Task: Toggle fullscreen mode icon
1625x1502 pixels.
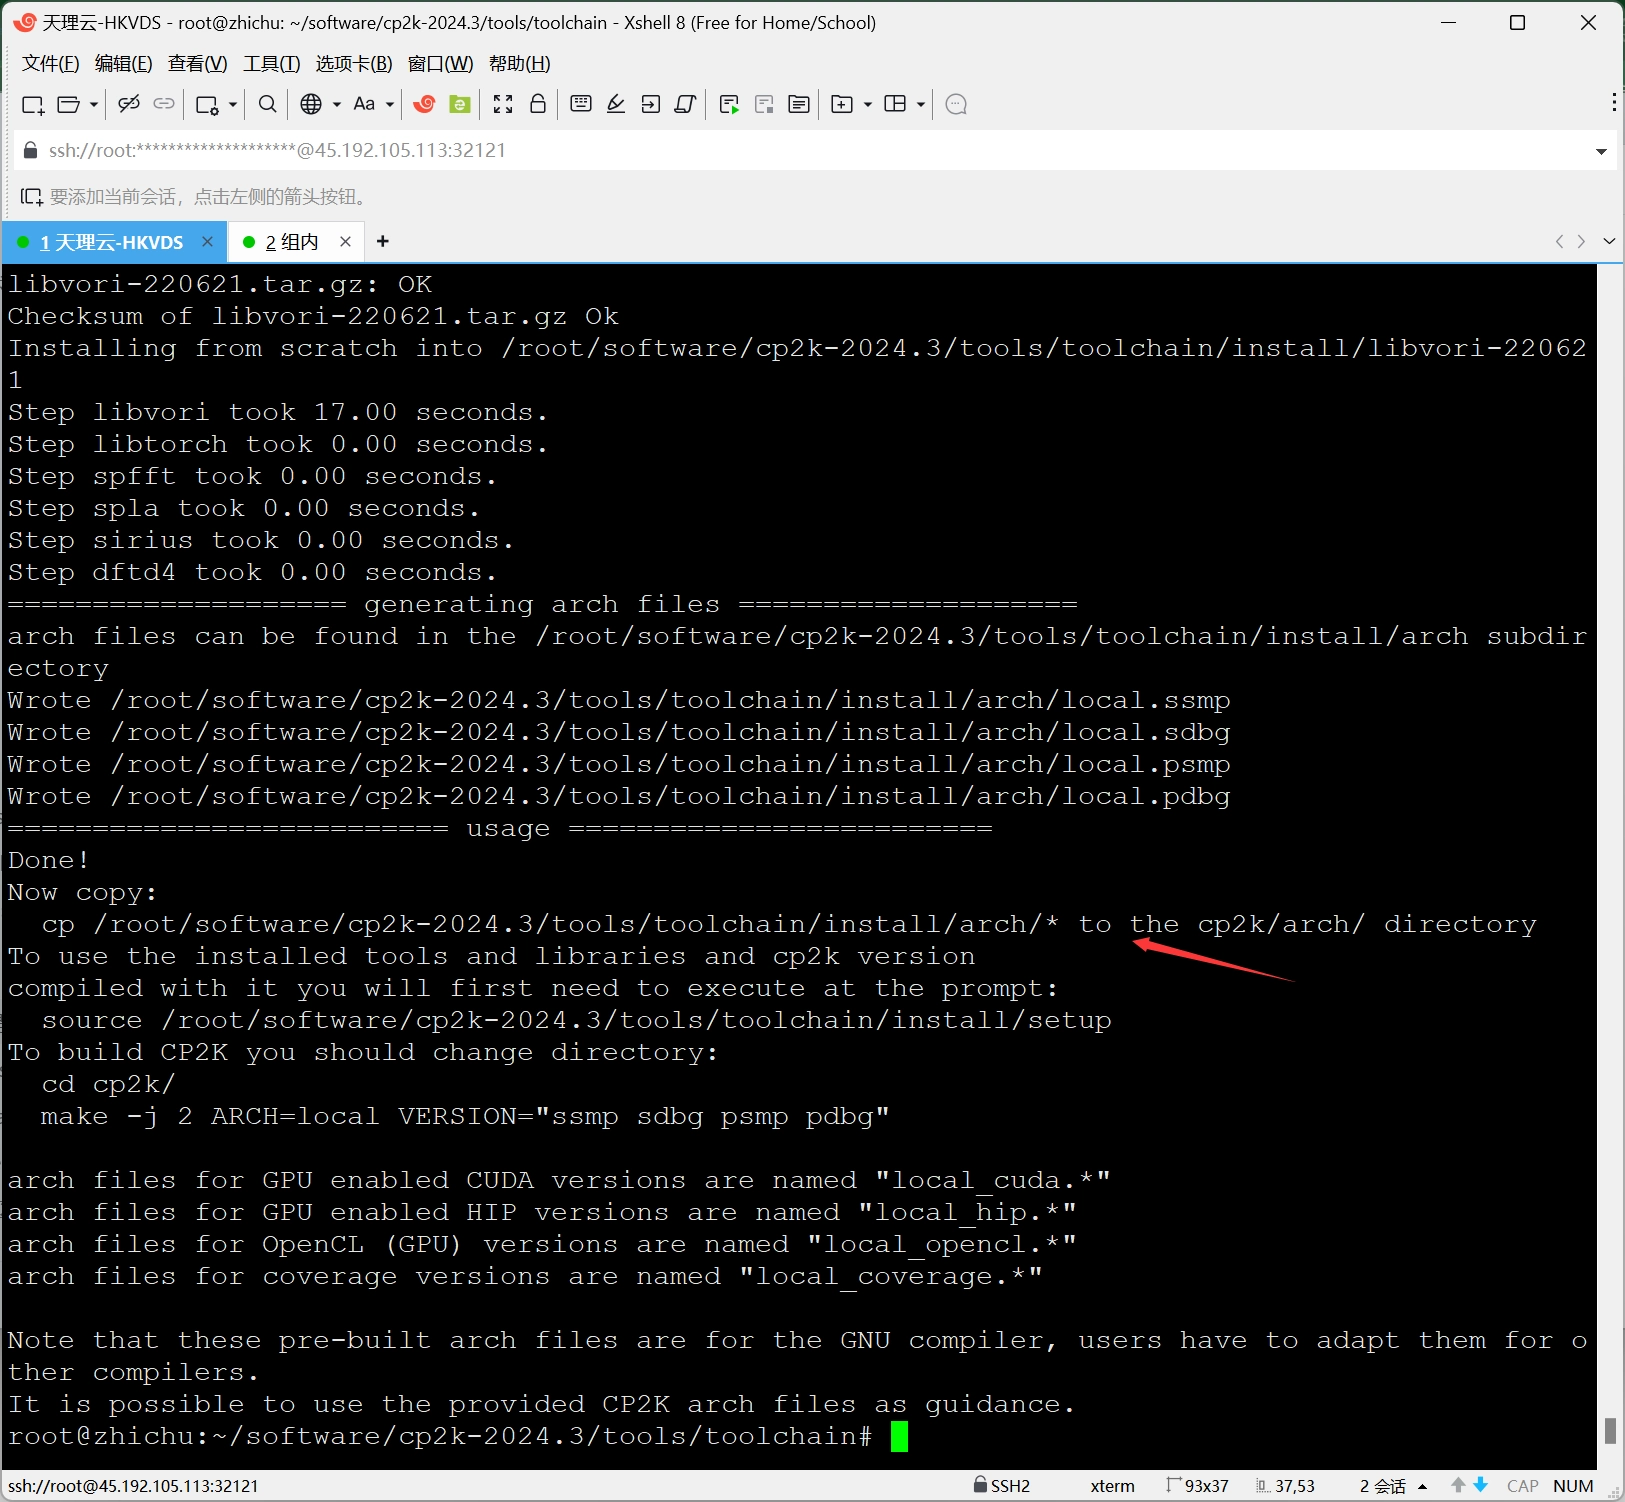Action: click(x=503, y=104)
